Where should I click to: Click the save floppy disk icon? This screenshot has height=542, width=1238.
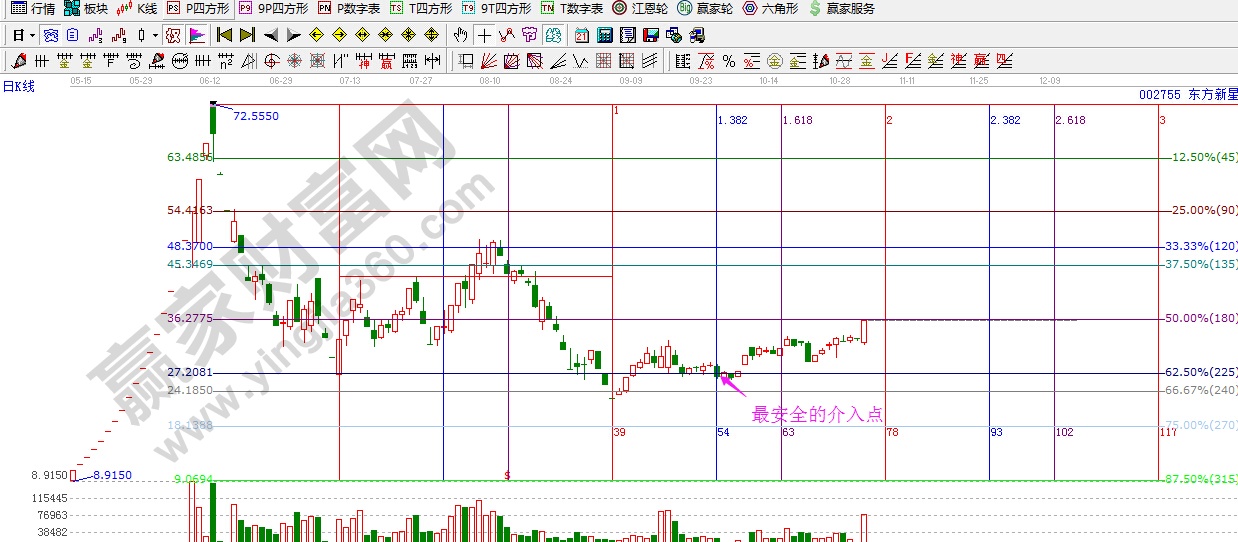[651, 35]
